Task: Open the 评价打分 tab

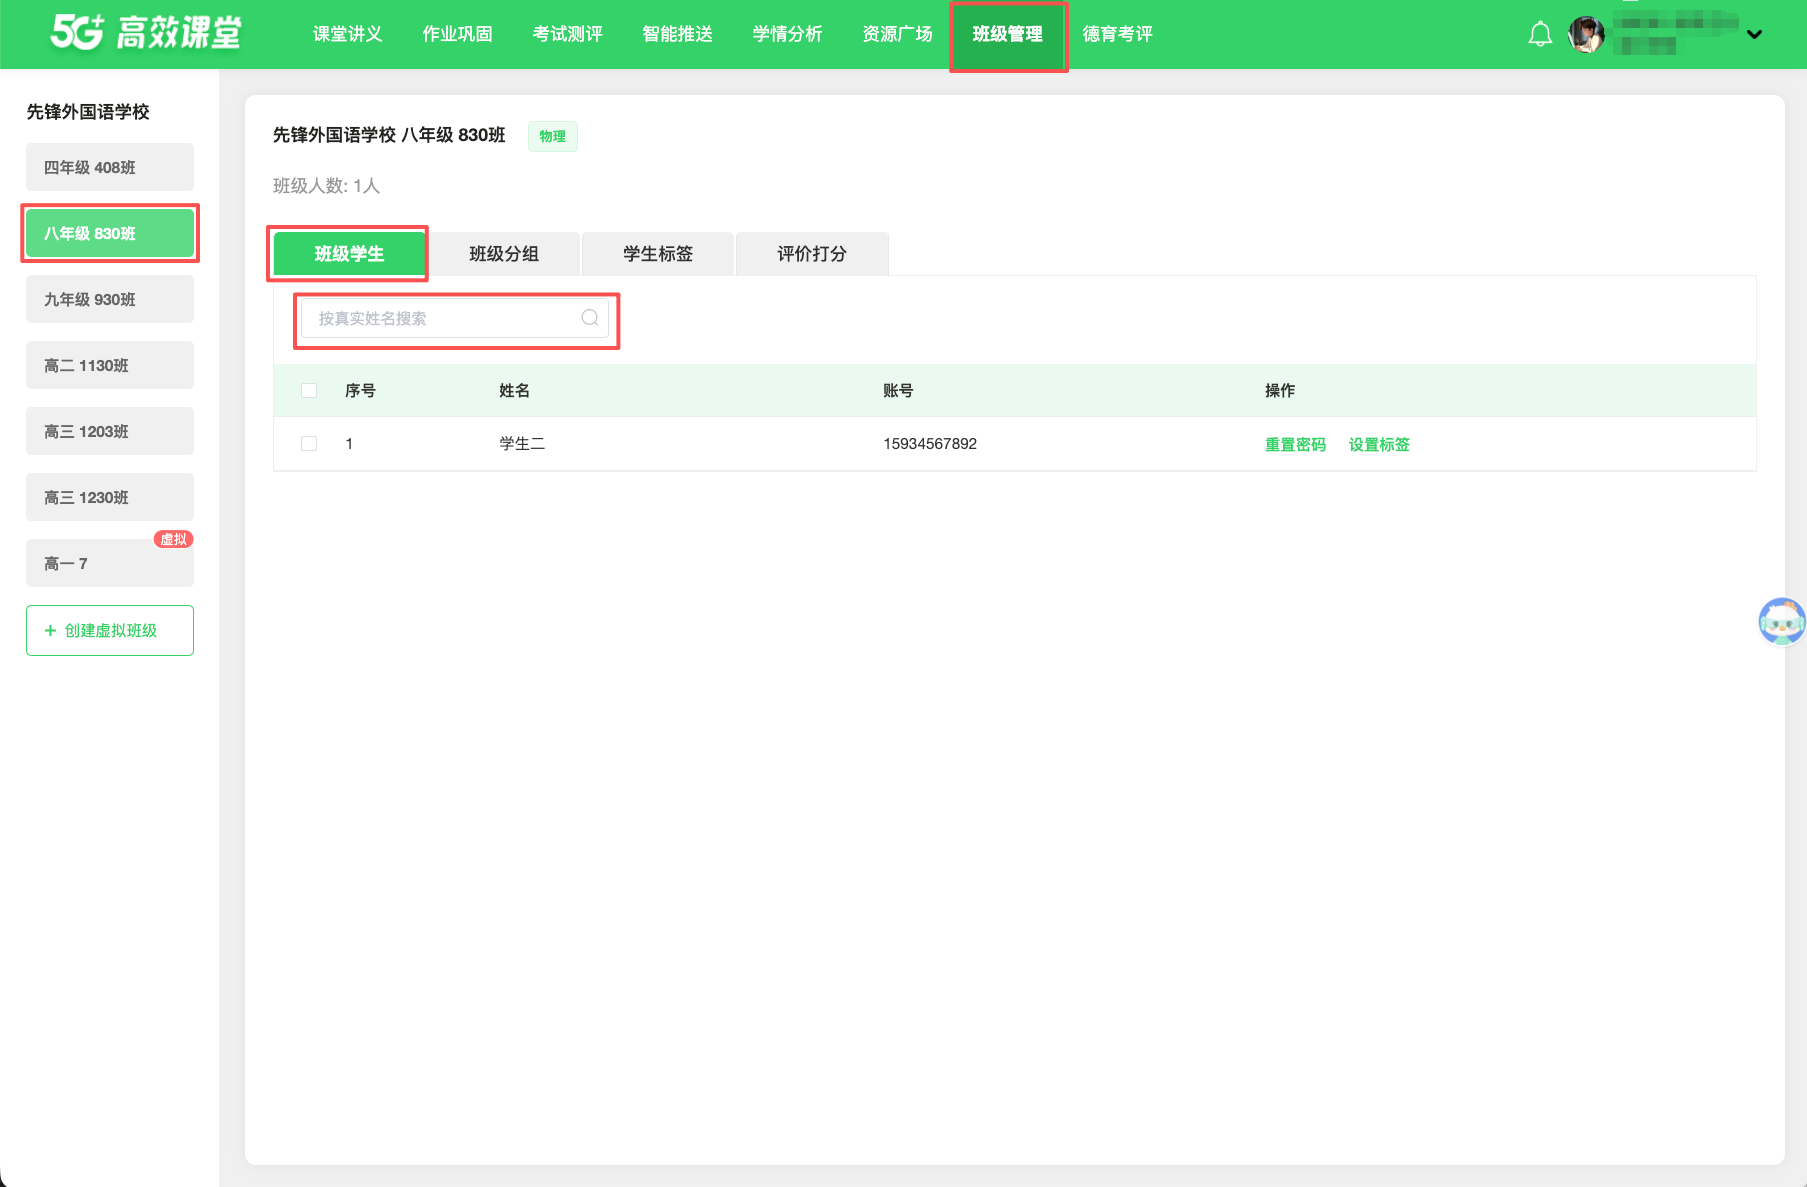Action: coord(812,254)
